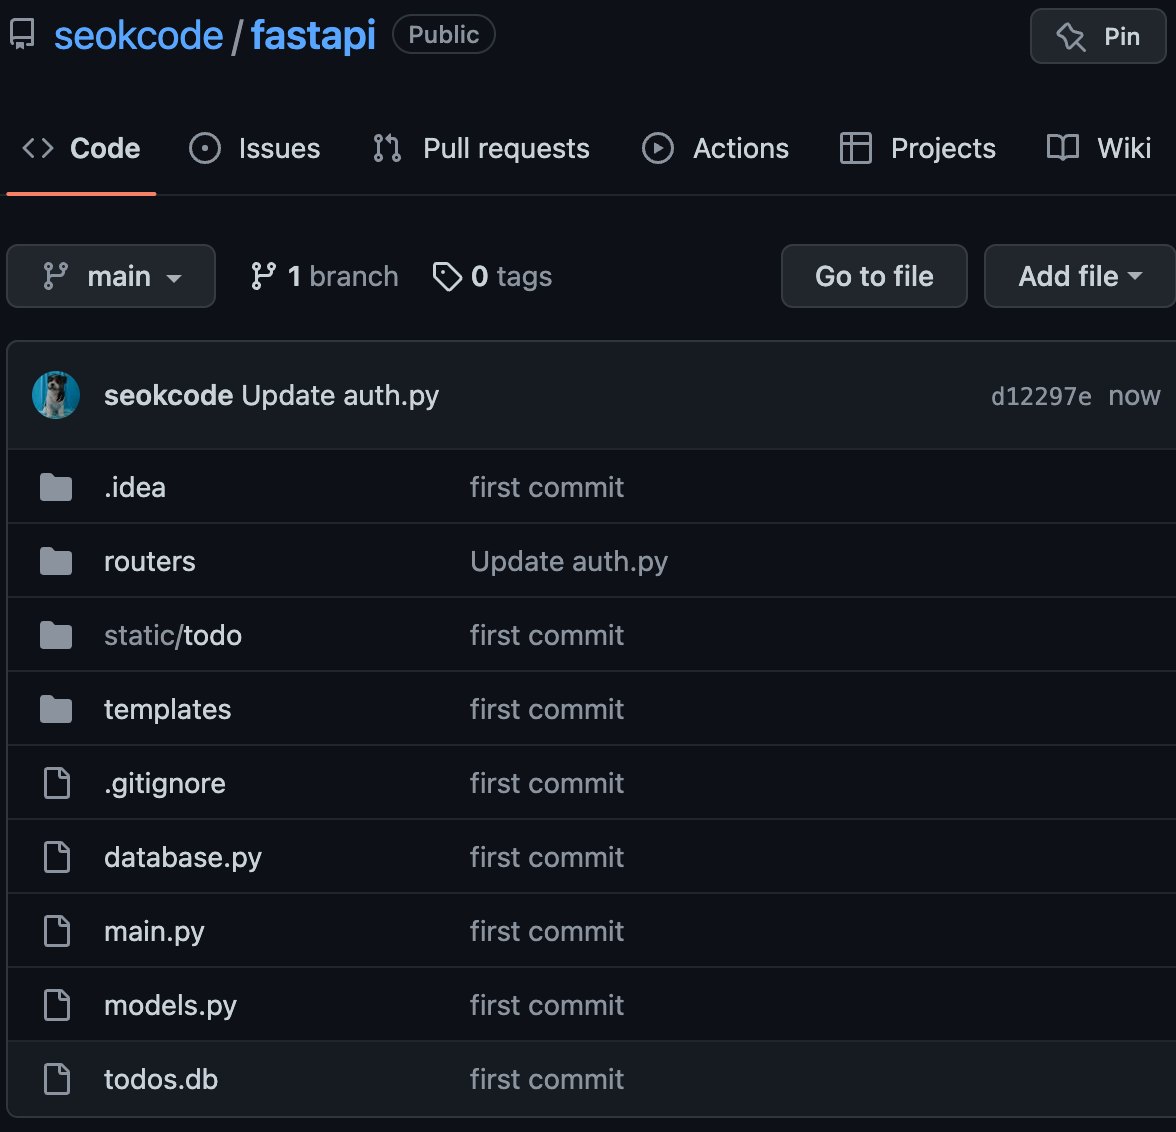Click the file icon for todos.db

point(57,1079)
